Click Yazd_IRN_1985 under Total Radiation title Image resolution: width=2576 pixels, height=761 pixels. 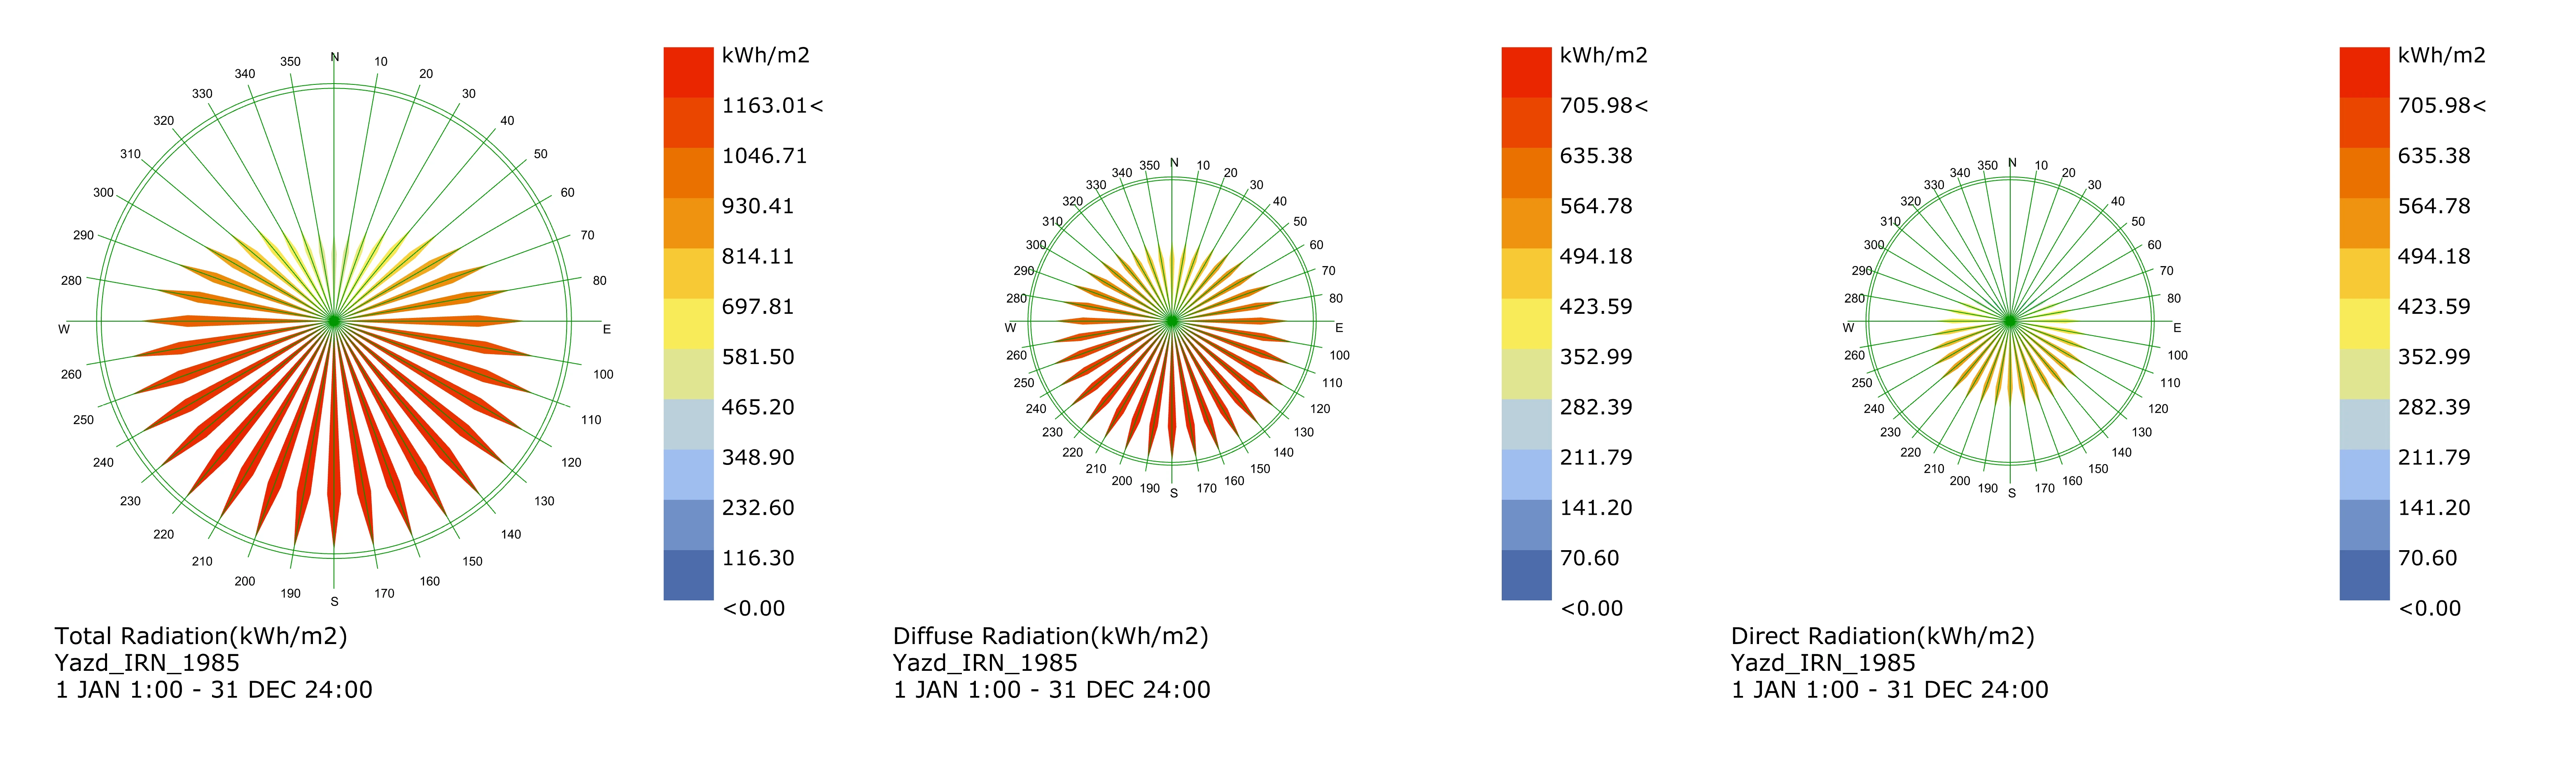(147, 663)
